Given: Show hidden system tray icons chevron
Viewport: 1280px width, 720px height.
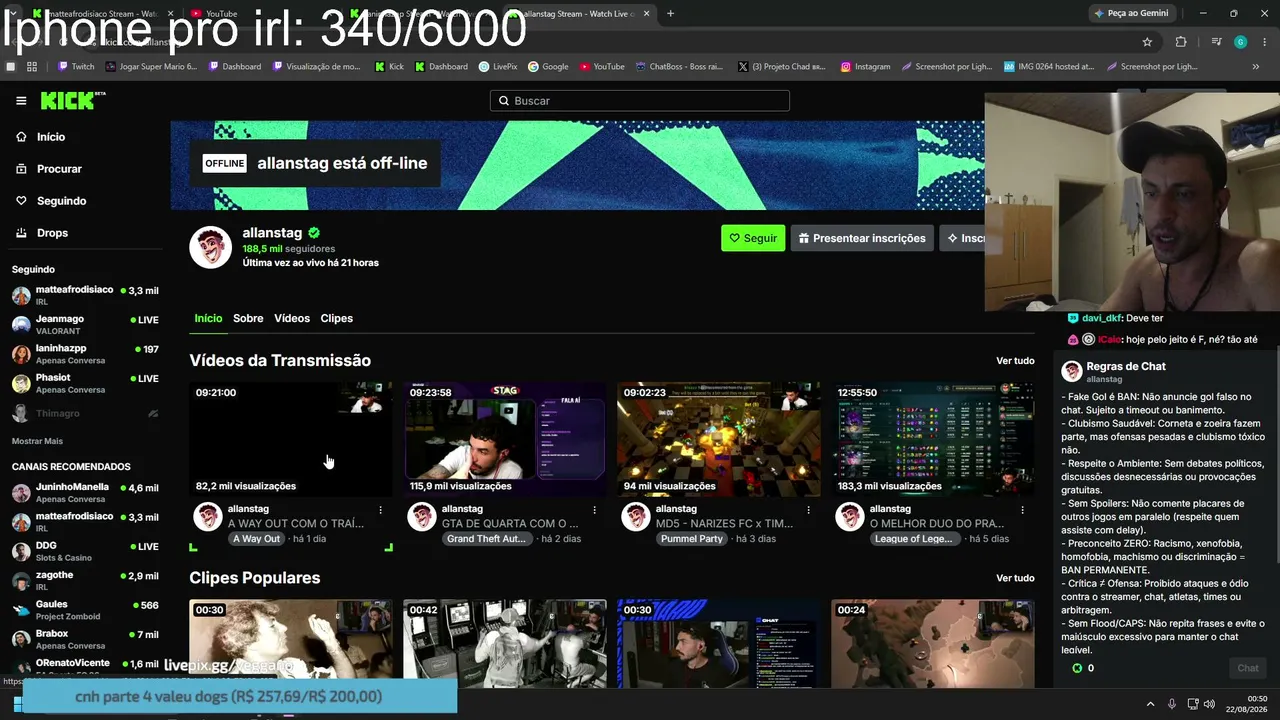Looking at the screenshot, I should (1150, 704).
